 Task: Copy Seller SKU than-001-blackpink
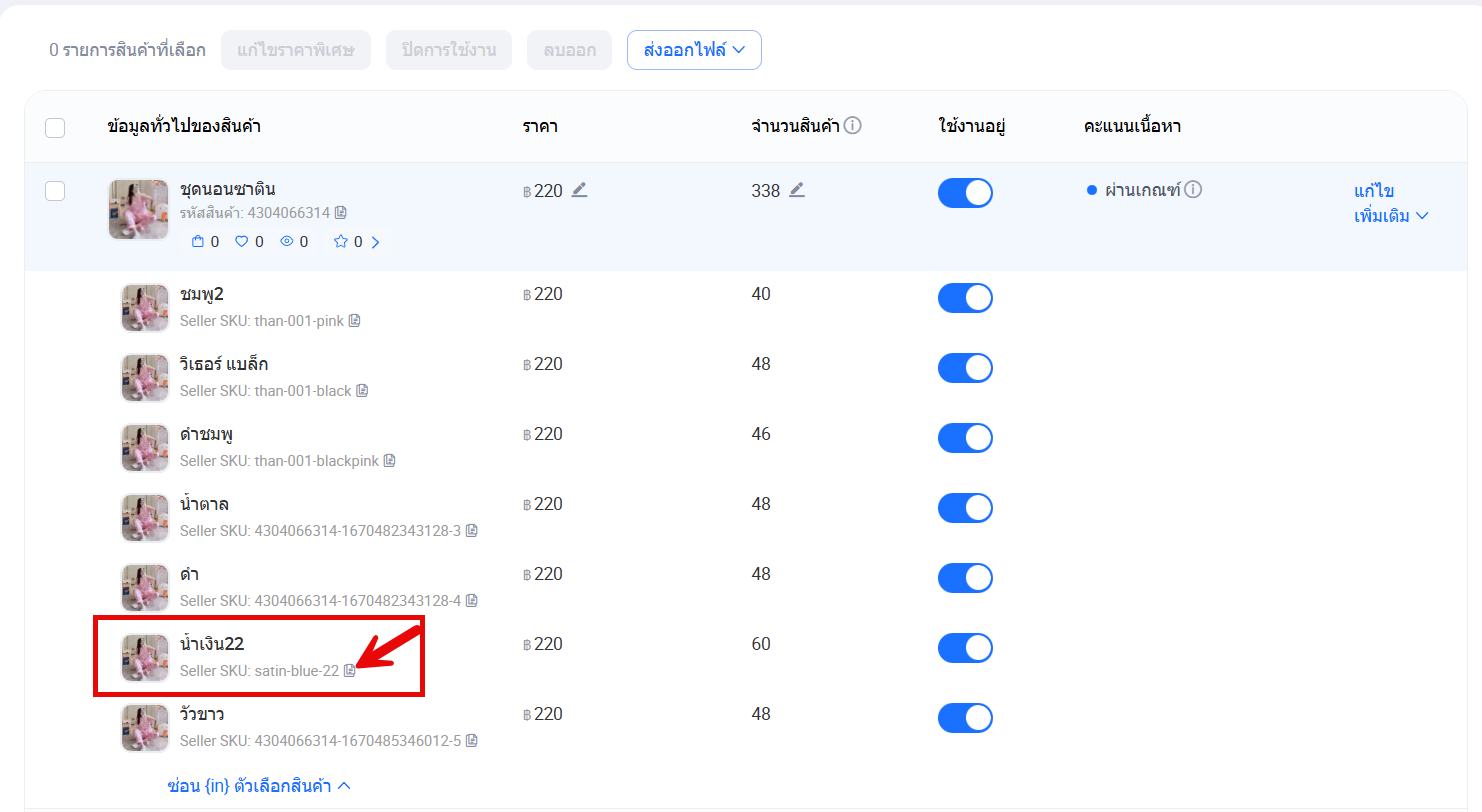tap(389, 461)
